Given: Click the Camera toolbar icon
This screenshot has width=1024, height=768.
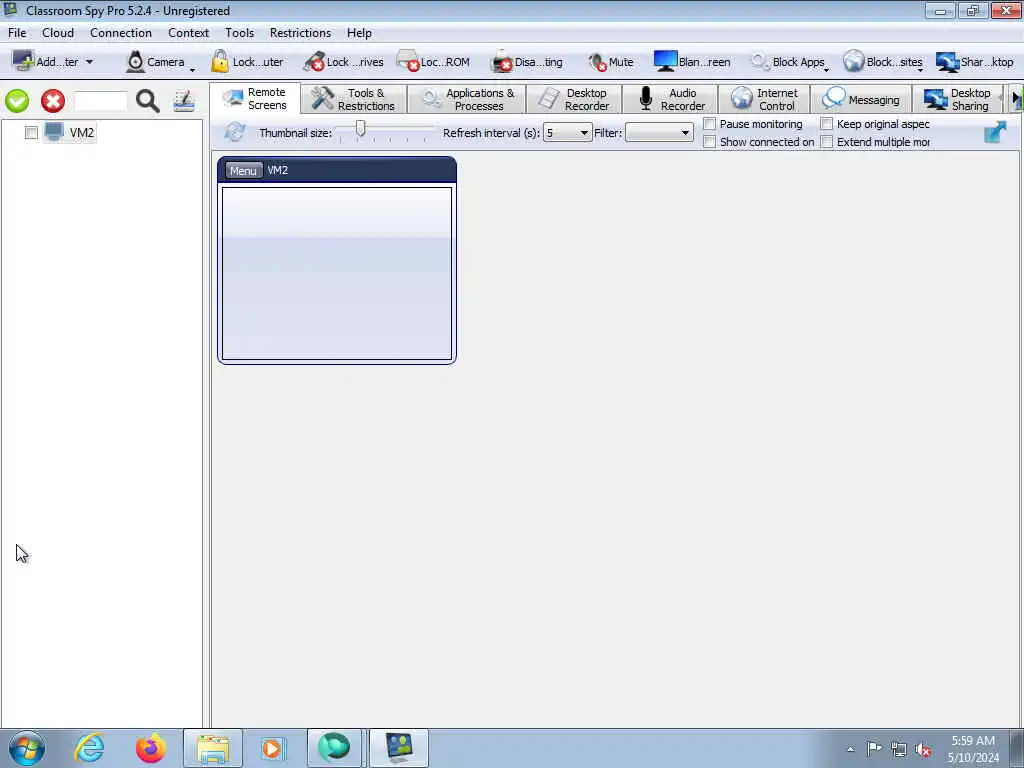Looking at the screenshot, I should [135, 61].
